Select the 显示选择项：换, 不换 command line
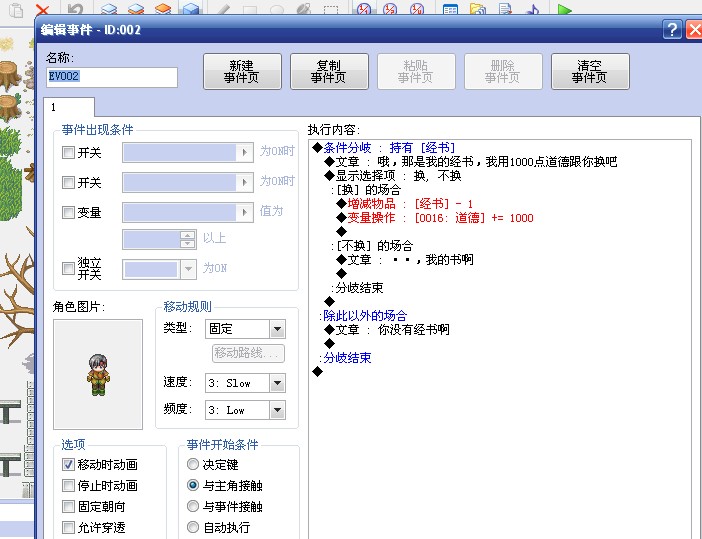The height and width of the screenshot is (539, 702). 393,175
